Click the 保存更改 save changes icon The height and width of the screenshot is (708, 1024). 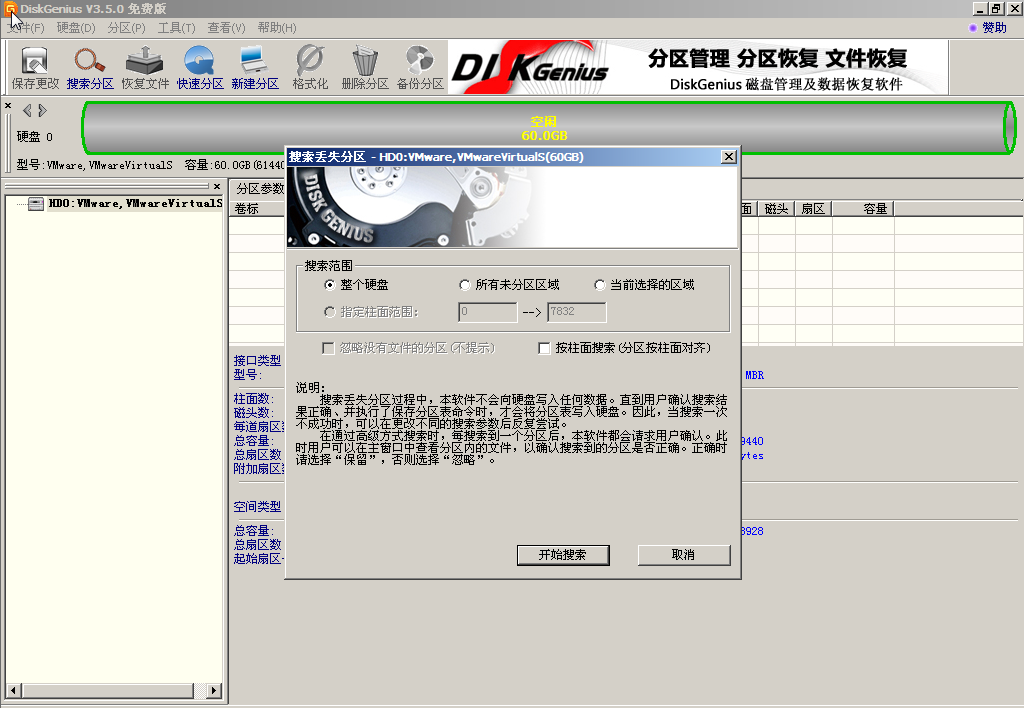35,67
